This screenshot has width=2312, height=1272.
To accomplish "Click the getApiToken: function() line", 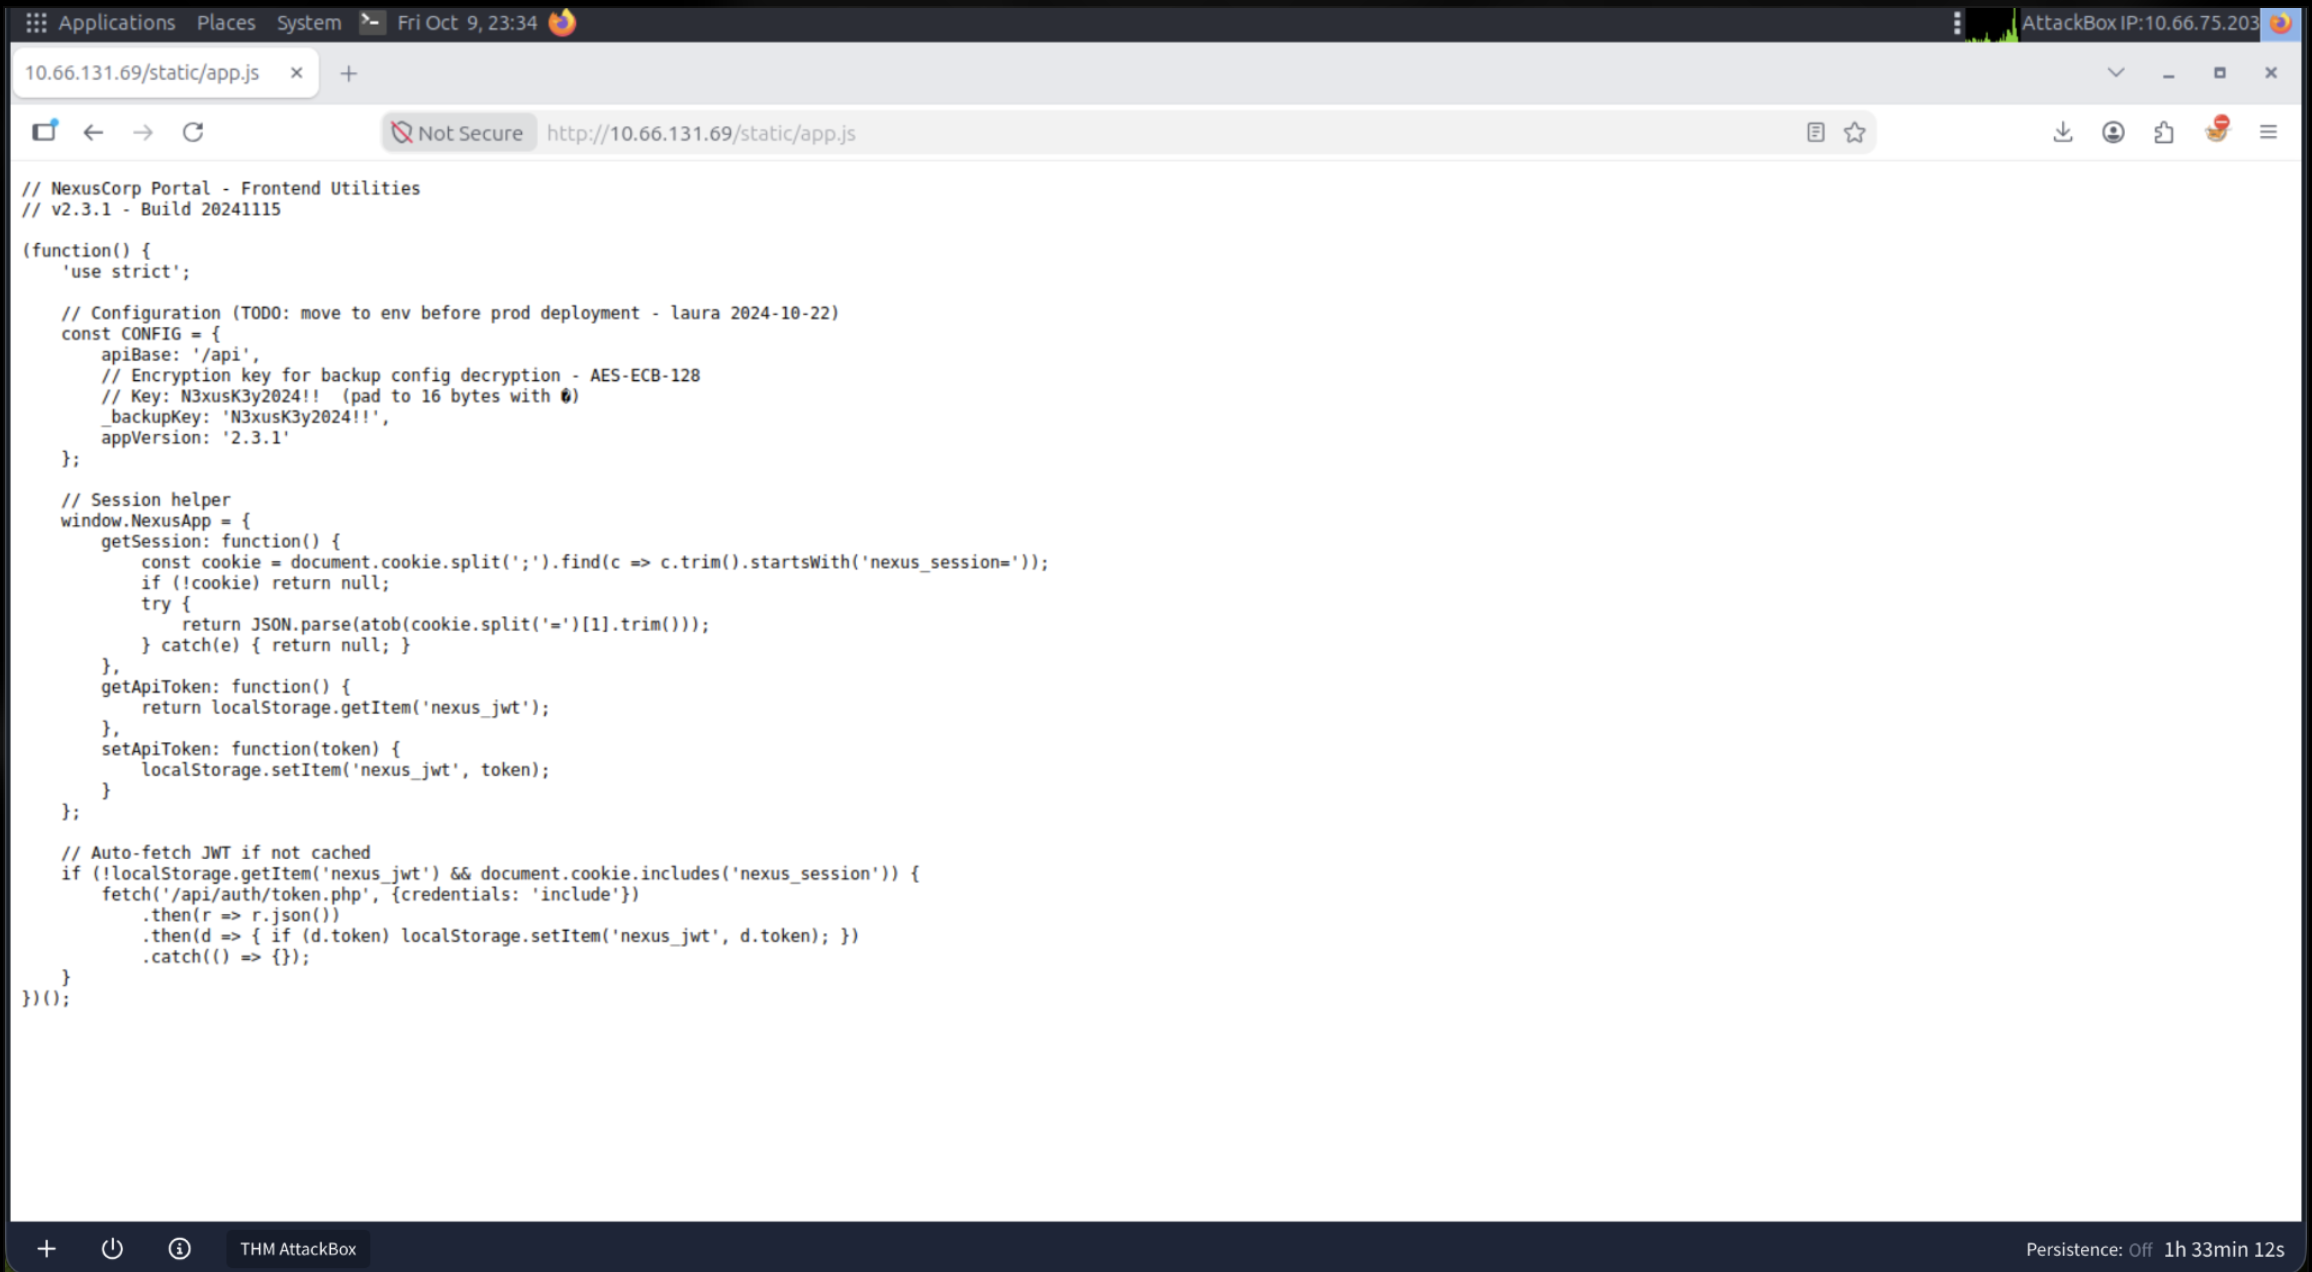I will click(x=225, y=686).
